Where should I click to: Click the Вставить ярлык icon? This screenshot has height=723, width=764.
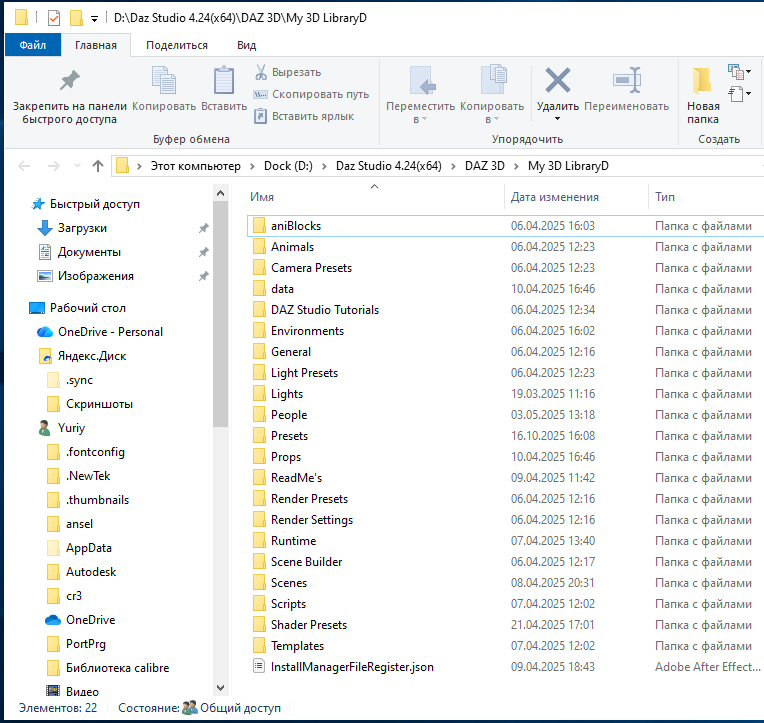[x=261, y=116]
